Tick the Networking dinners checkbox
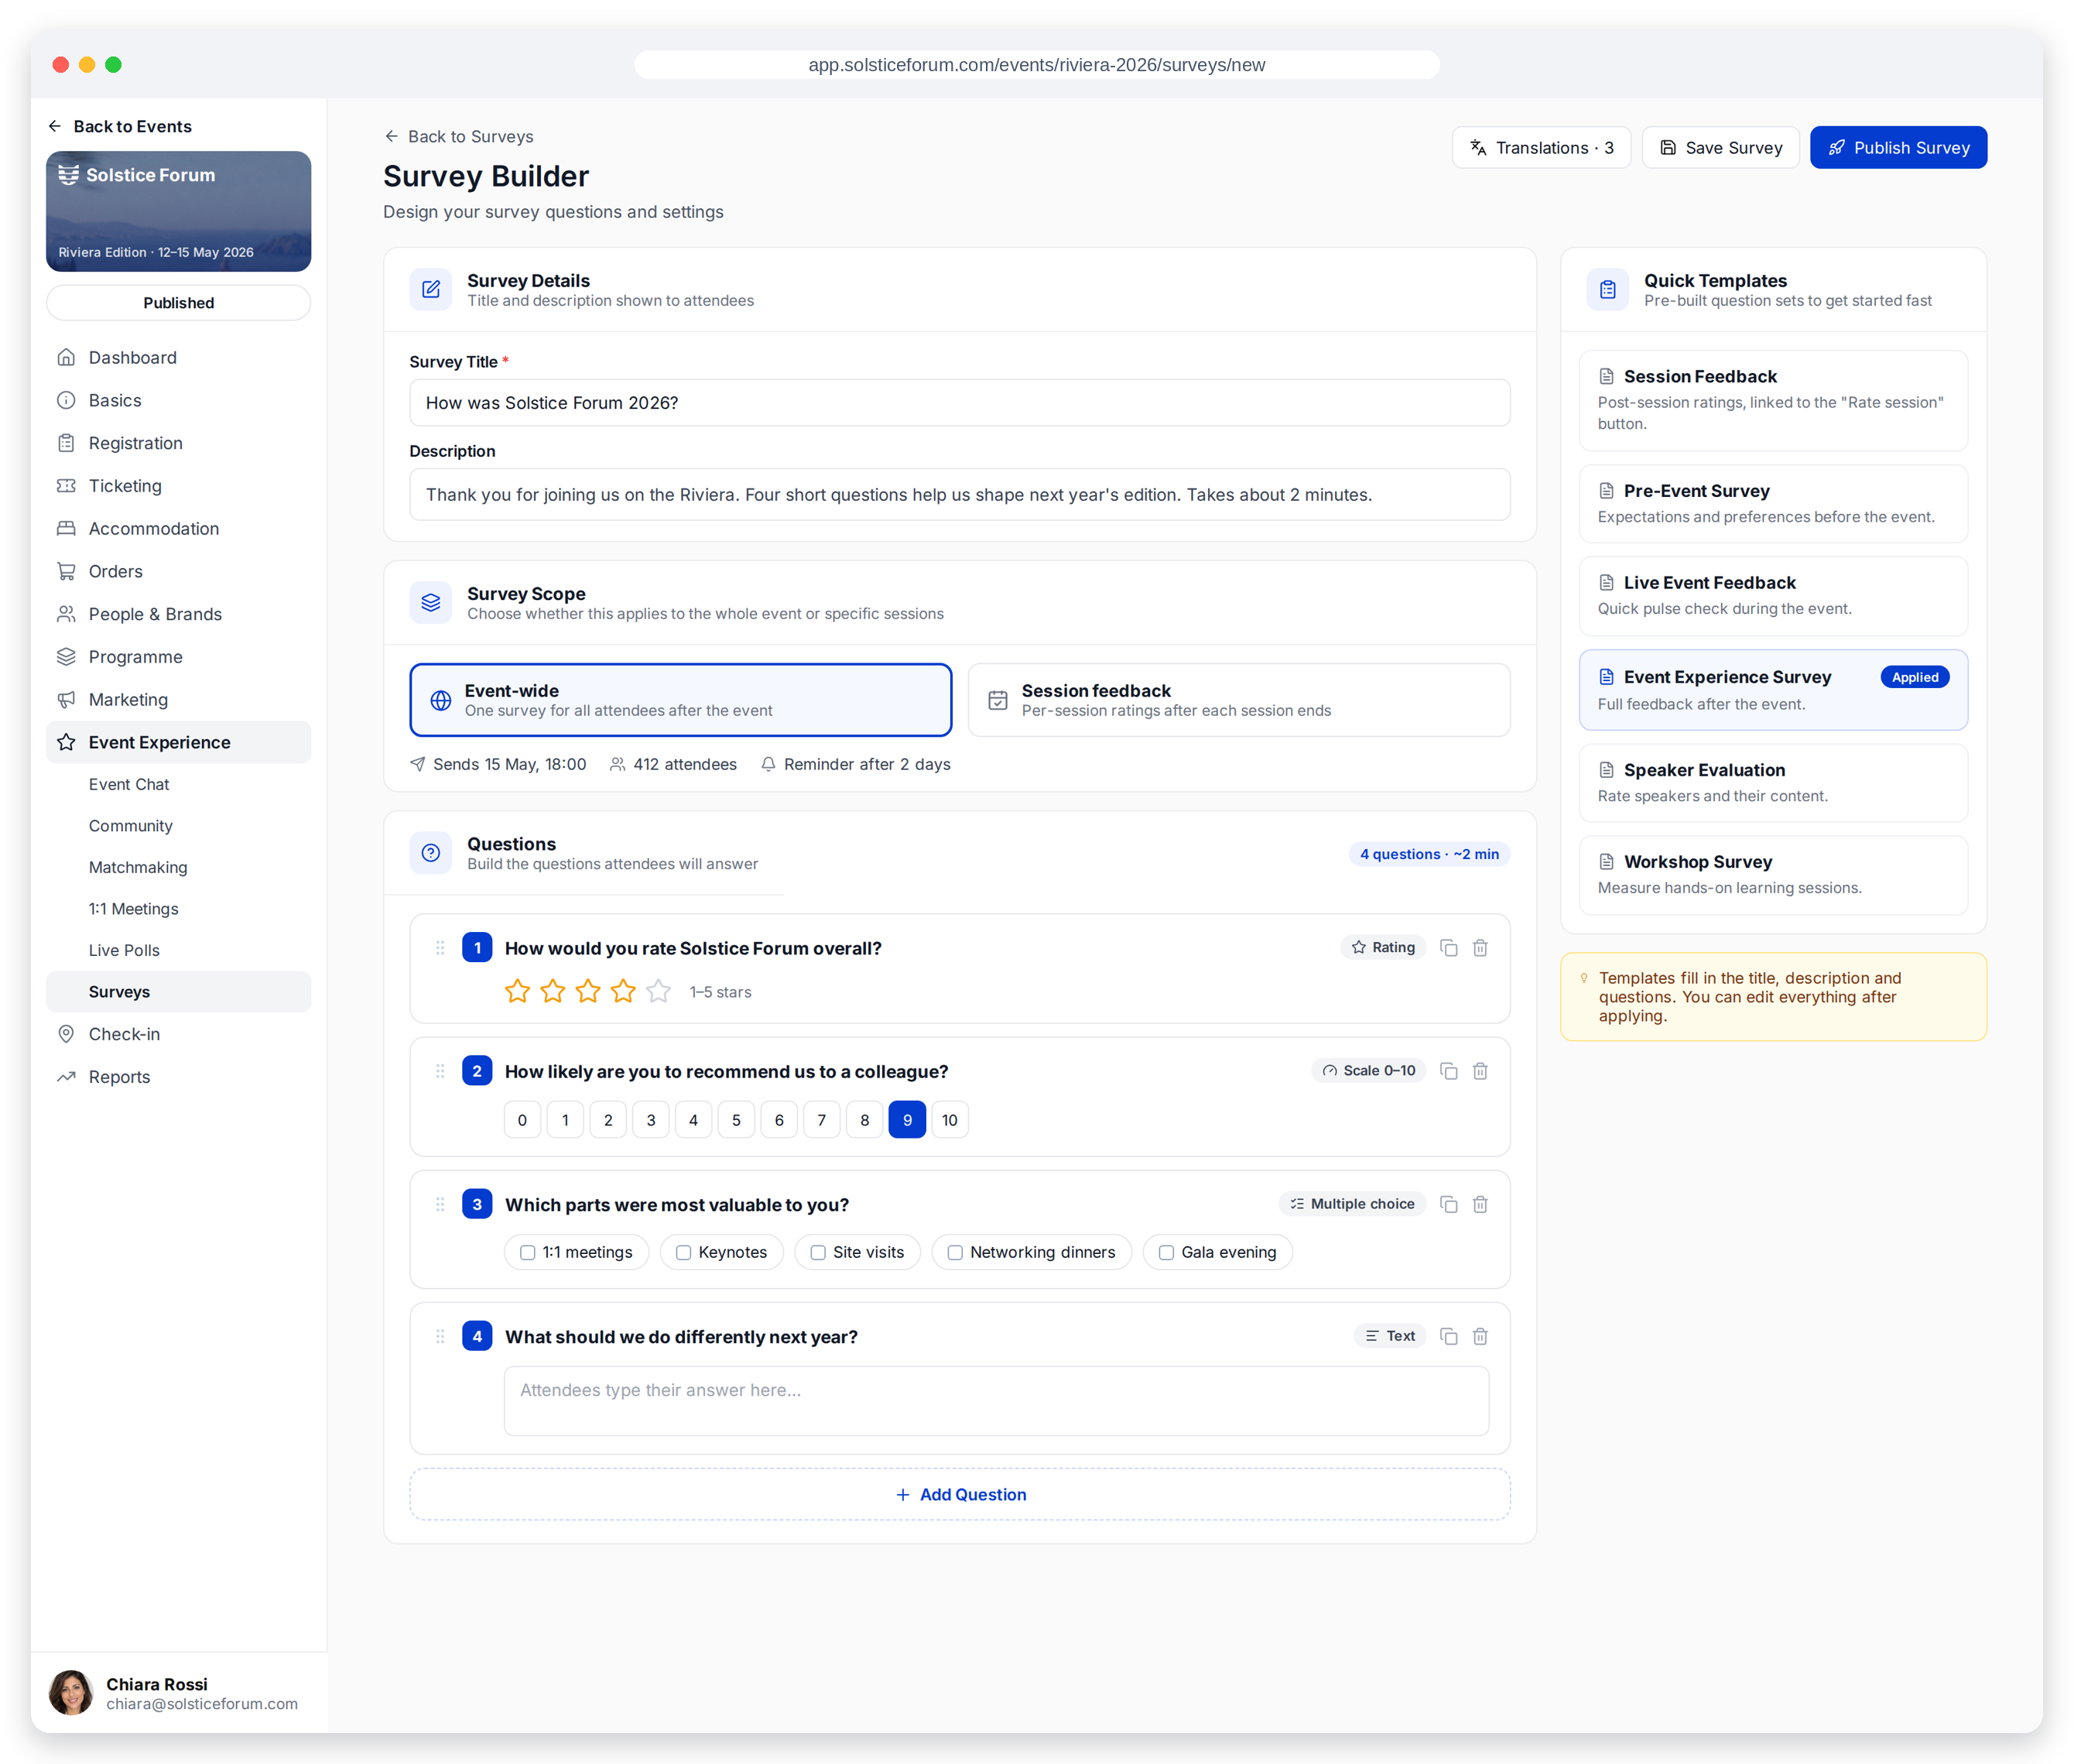 pos(955,1252)
